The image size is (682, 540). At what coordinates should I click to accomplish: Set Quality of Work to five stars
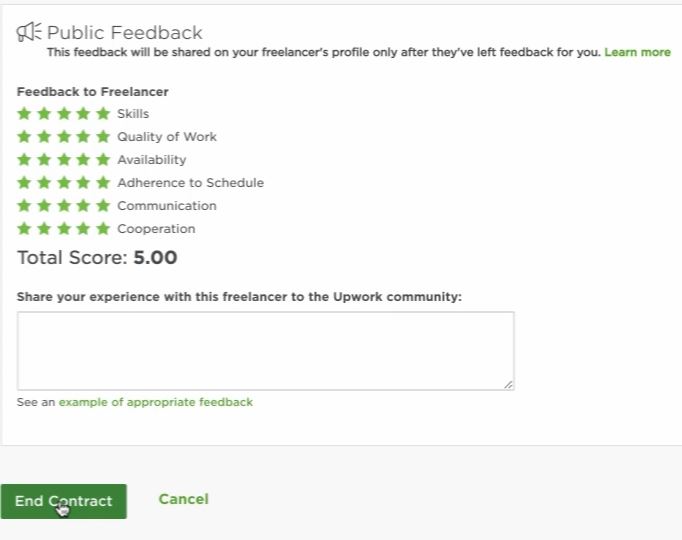pos(103,137)
